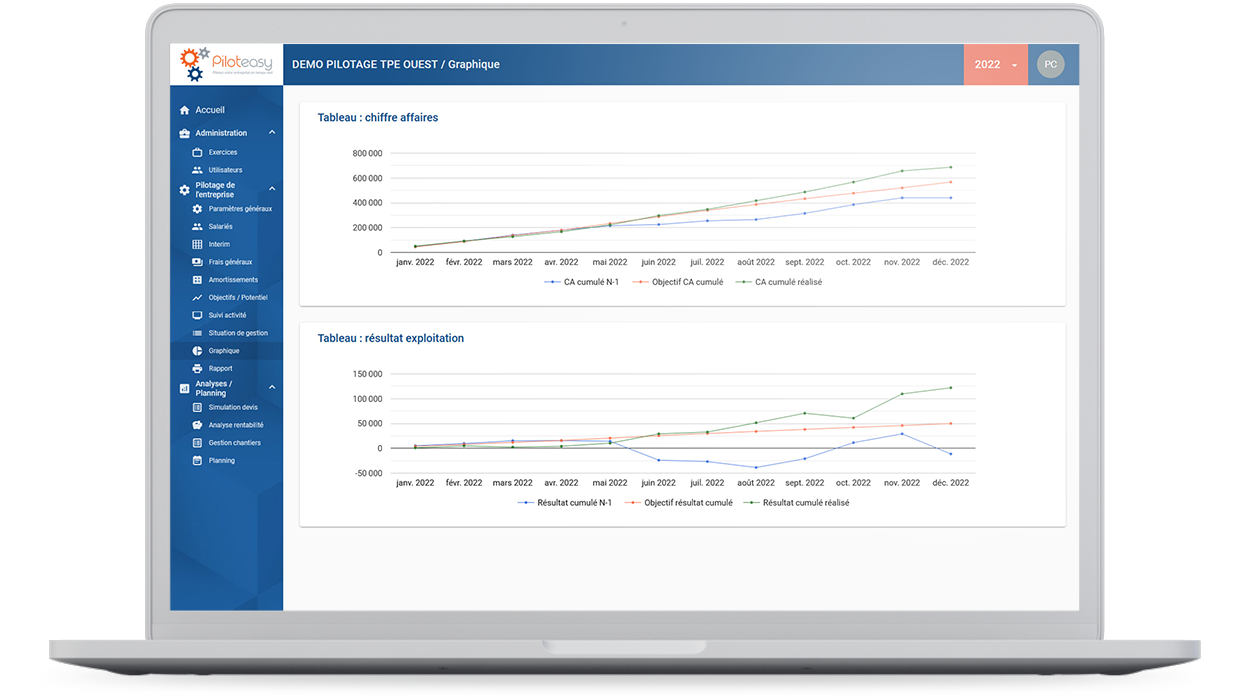
Task: Click the Situation de gestion list icon
Action: (197, 333)
